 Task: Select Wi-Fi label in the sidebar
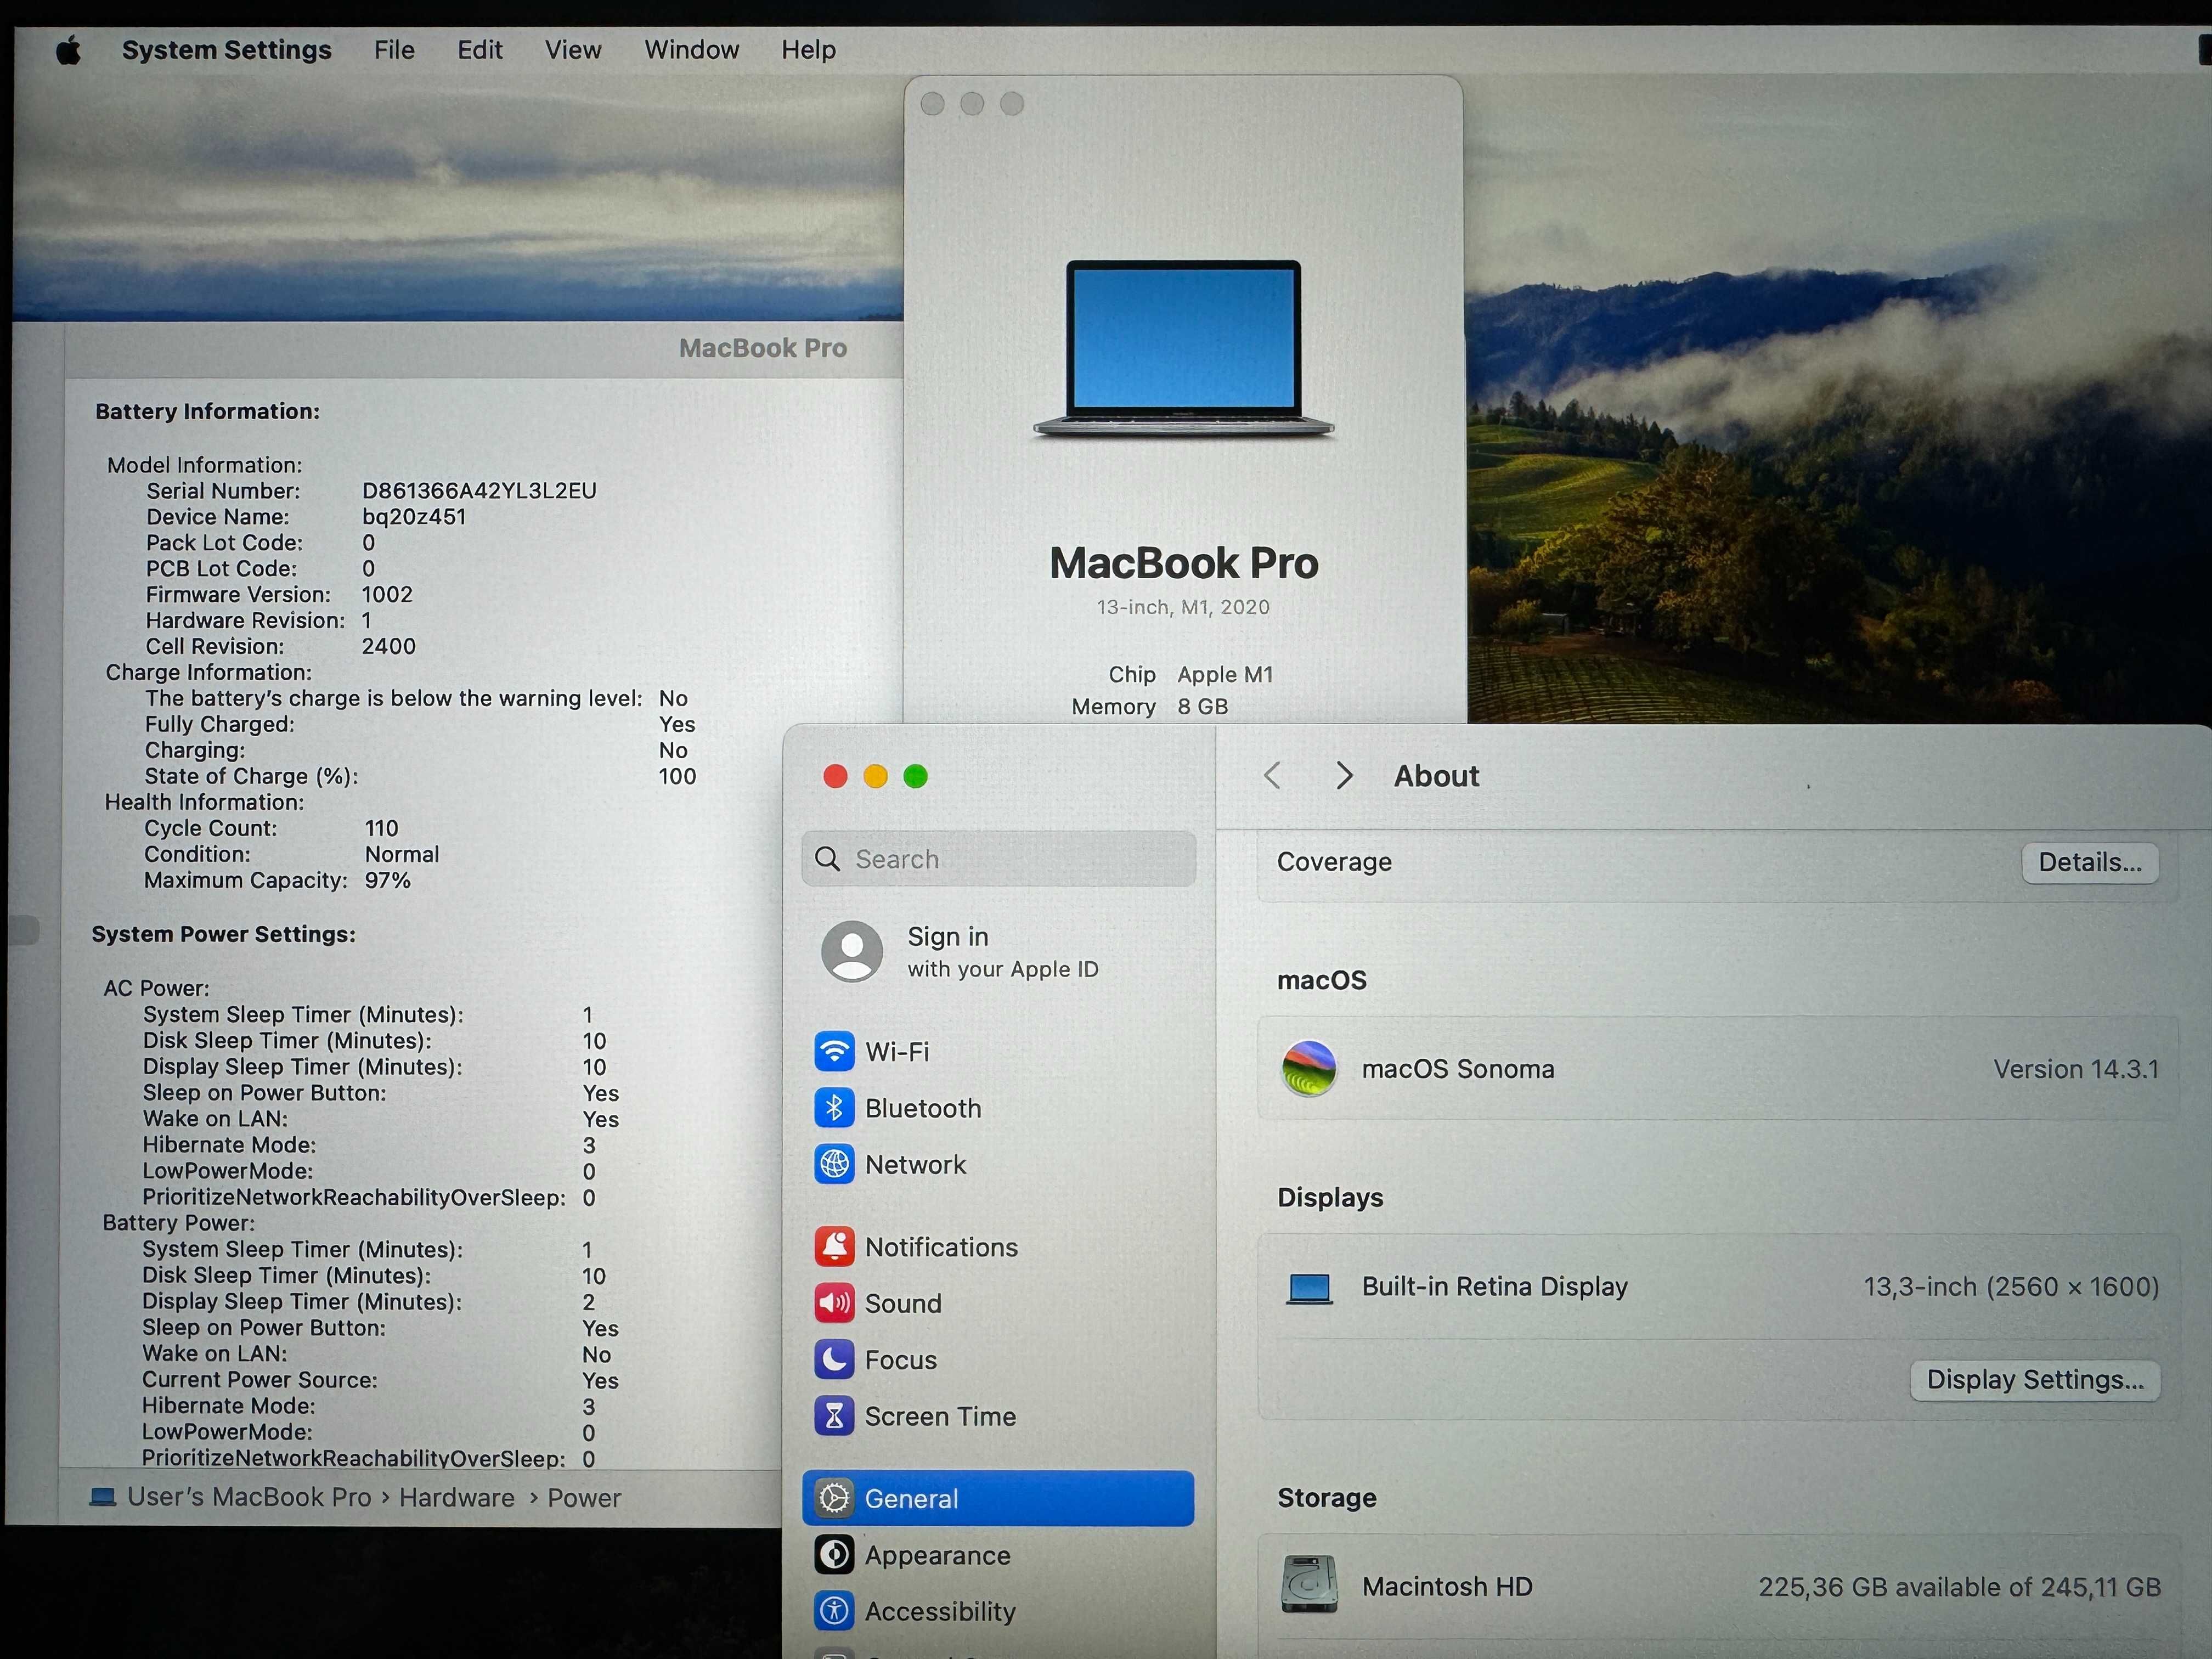click(x=897, y=1052)
